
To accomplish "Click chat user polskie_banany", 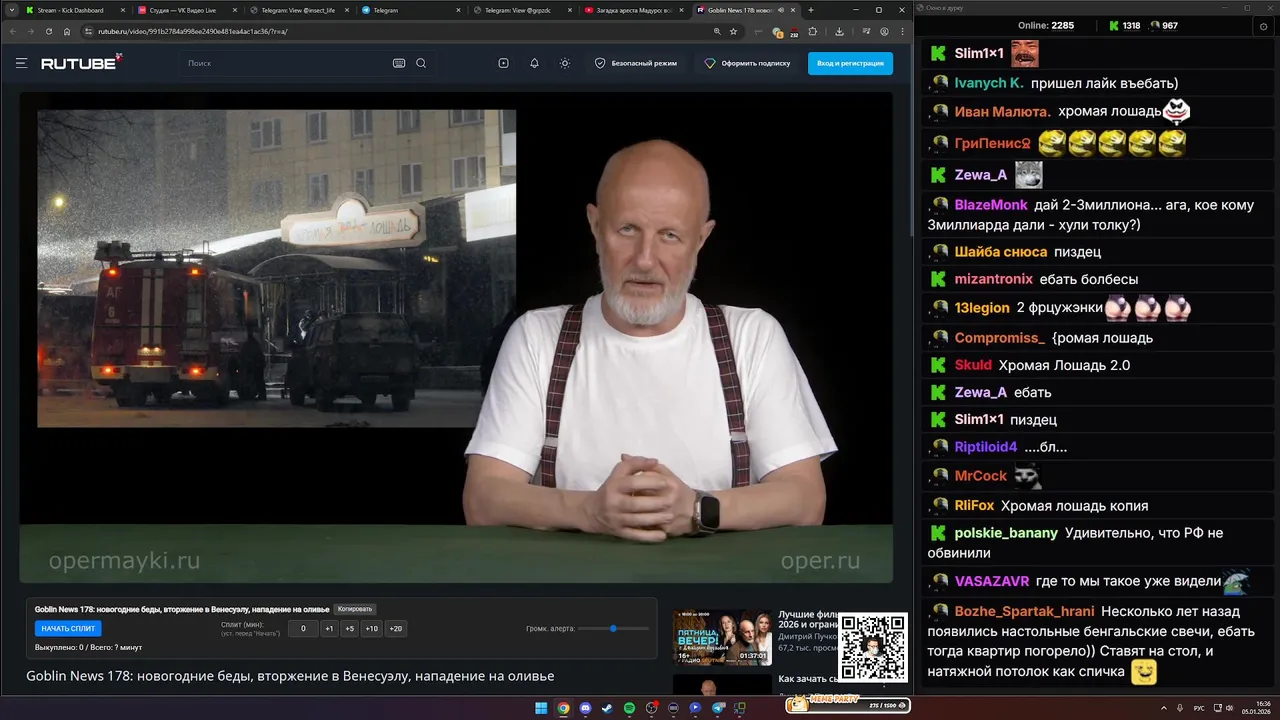I will [x=1006, y=533].
